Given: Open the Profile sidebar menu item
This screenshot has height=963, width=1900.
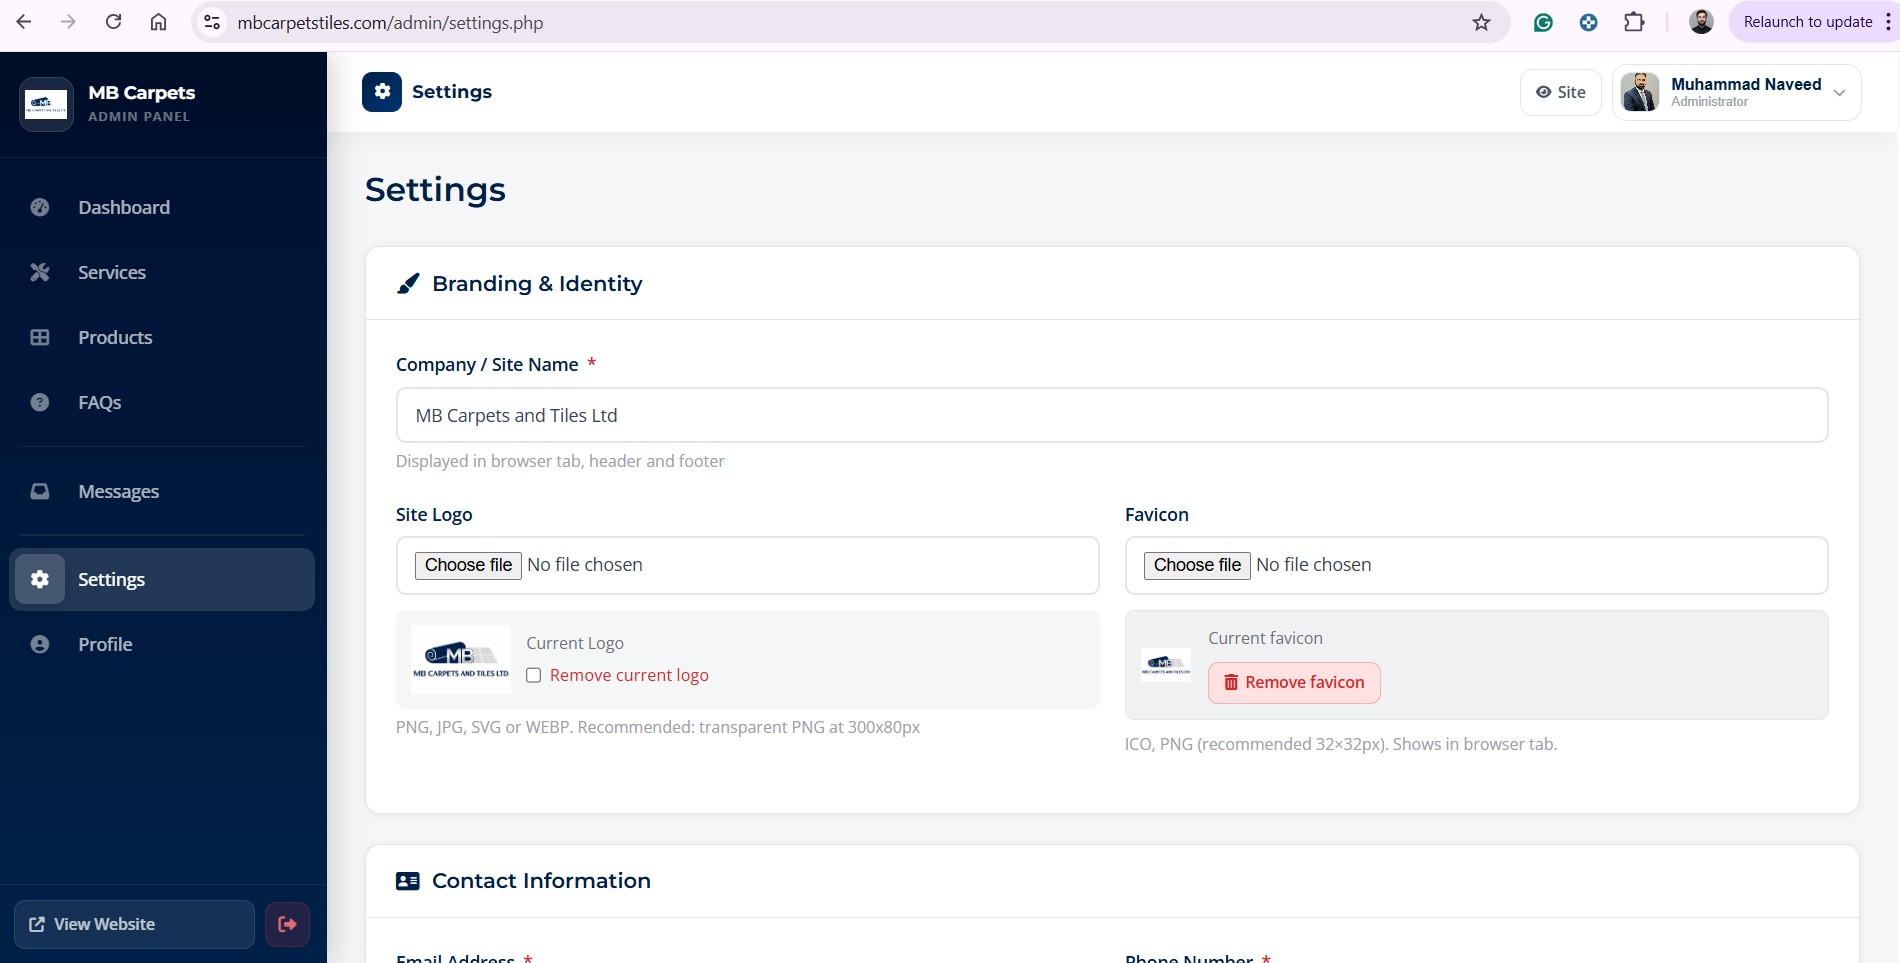Looking at the screenshot, I should tap(105, 644).
